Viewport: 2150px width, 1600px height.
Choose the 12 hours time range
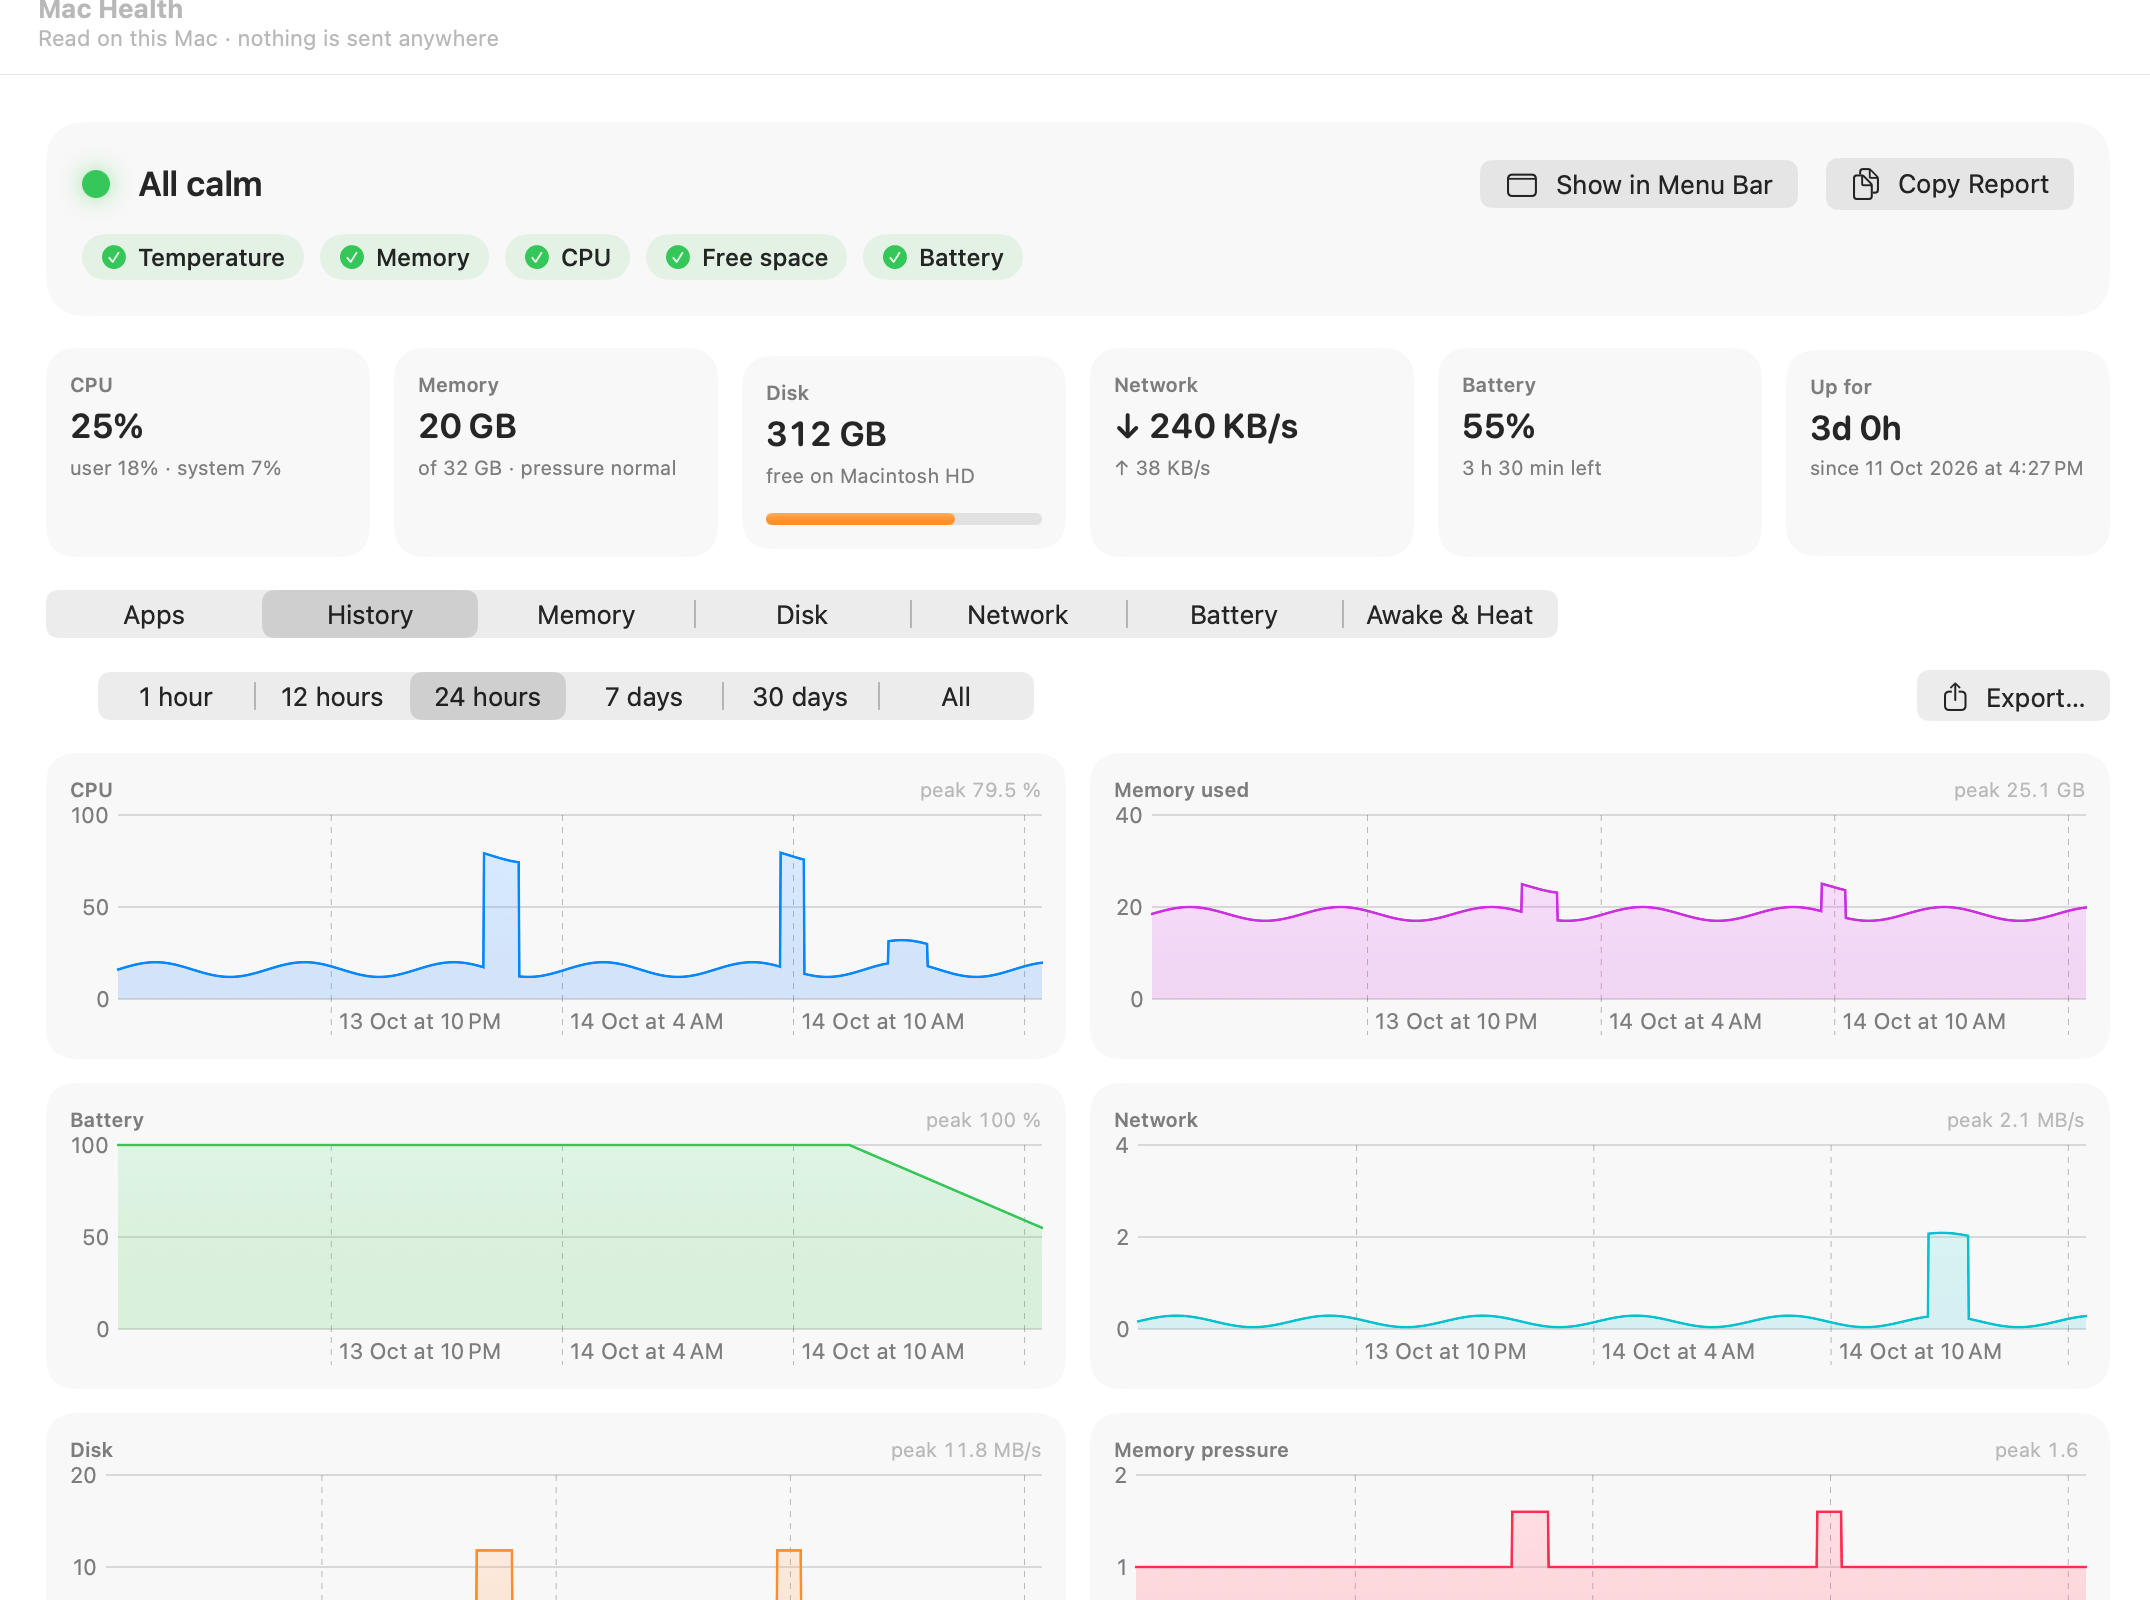(x=332, y=696)
